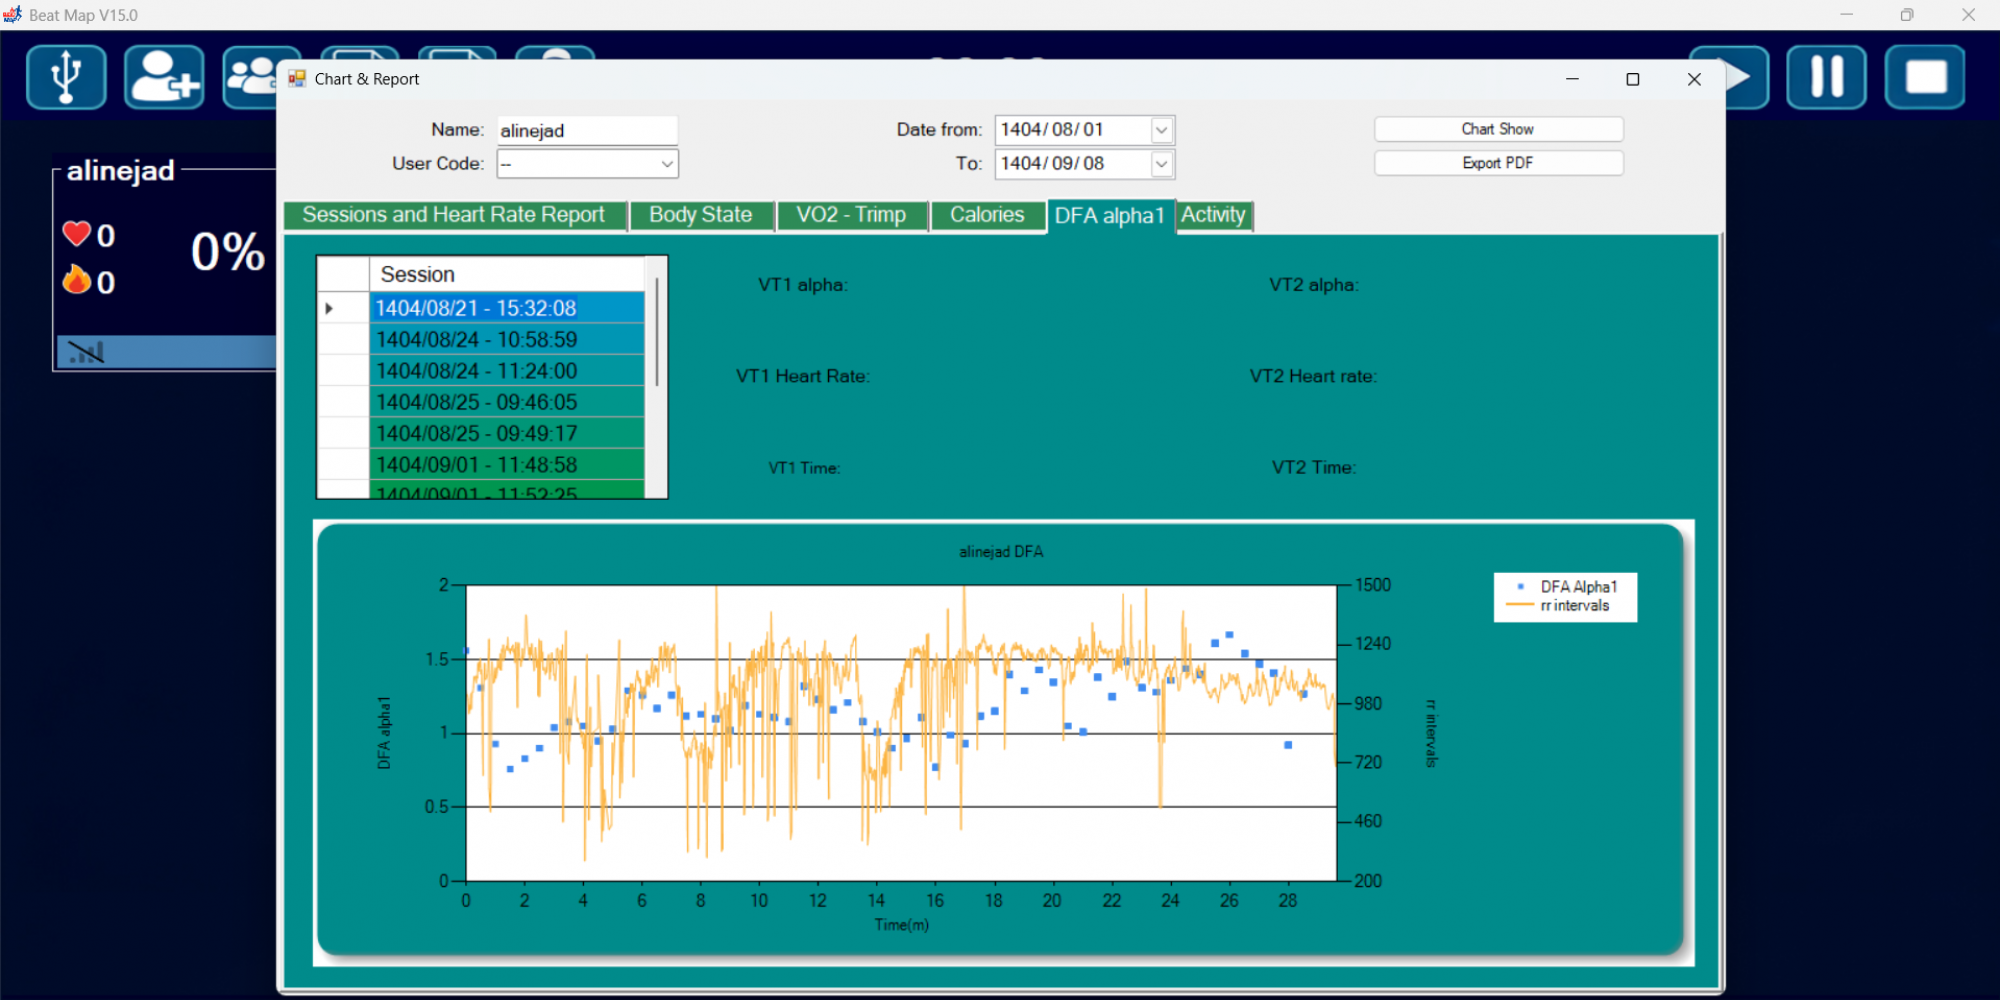Click the flame calories icon
The height and width of the screenshot is (1000, 2000).
tap(77, 281)
